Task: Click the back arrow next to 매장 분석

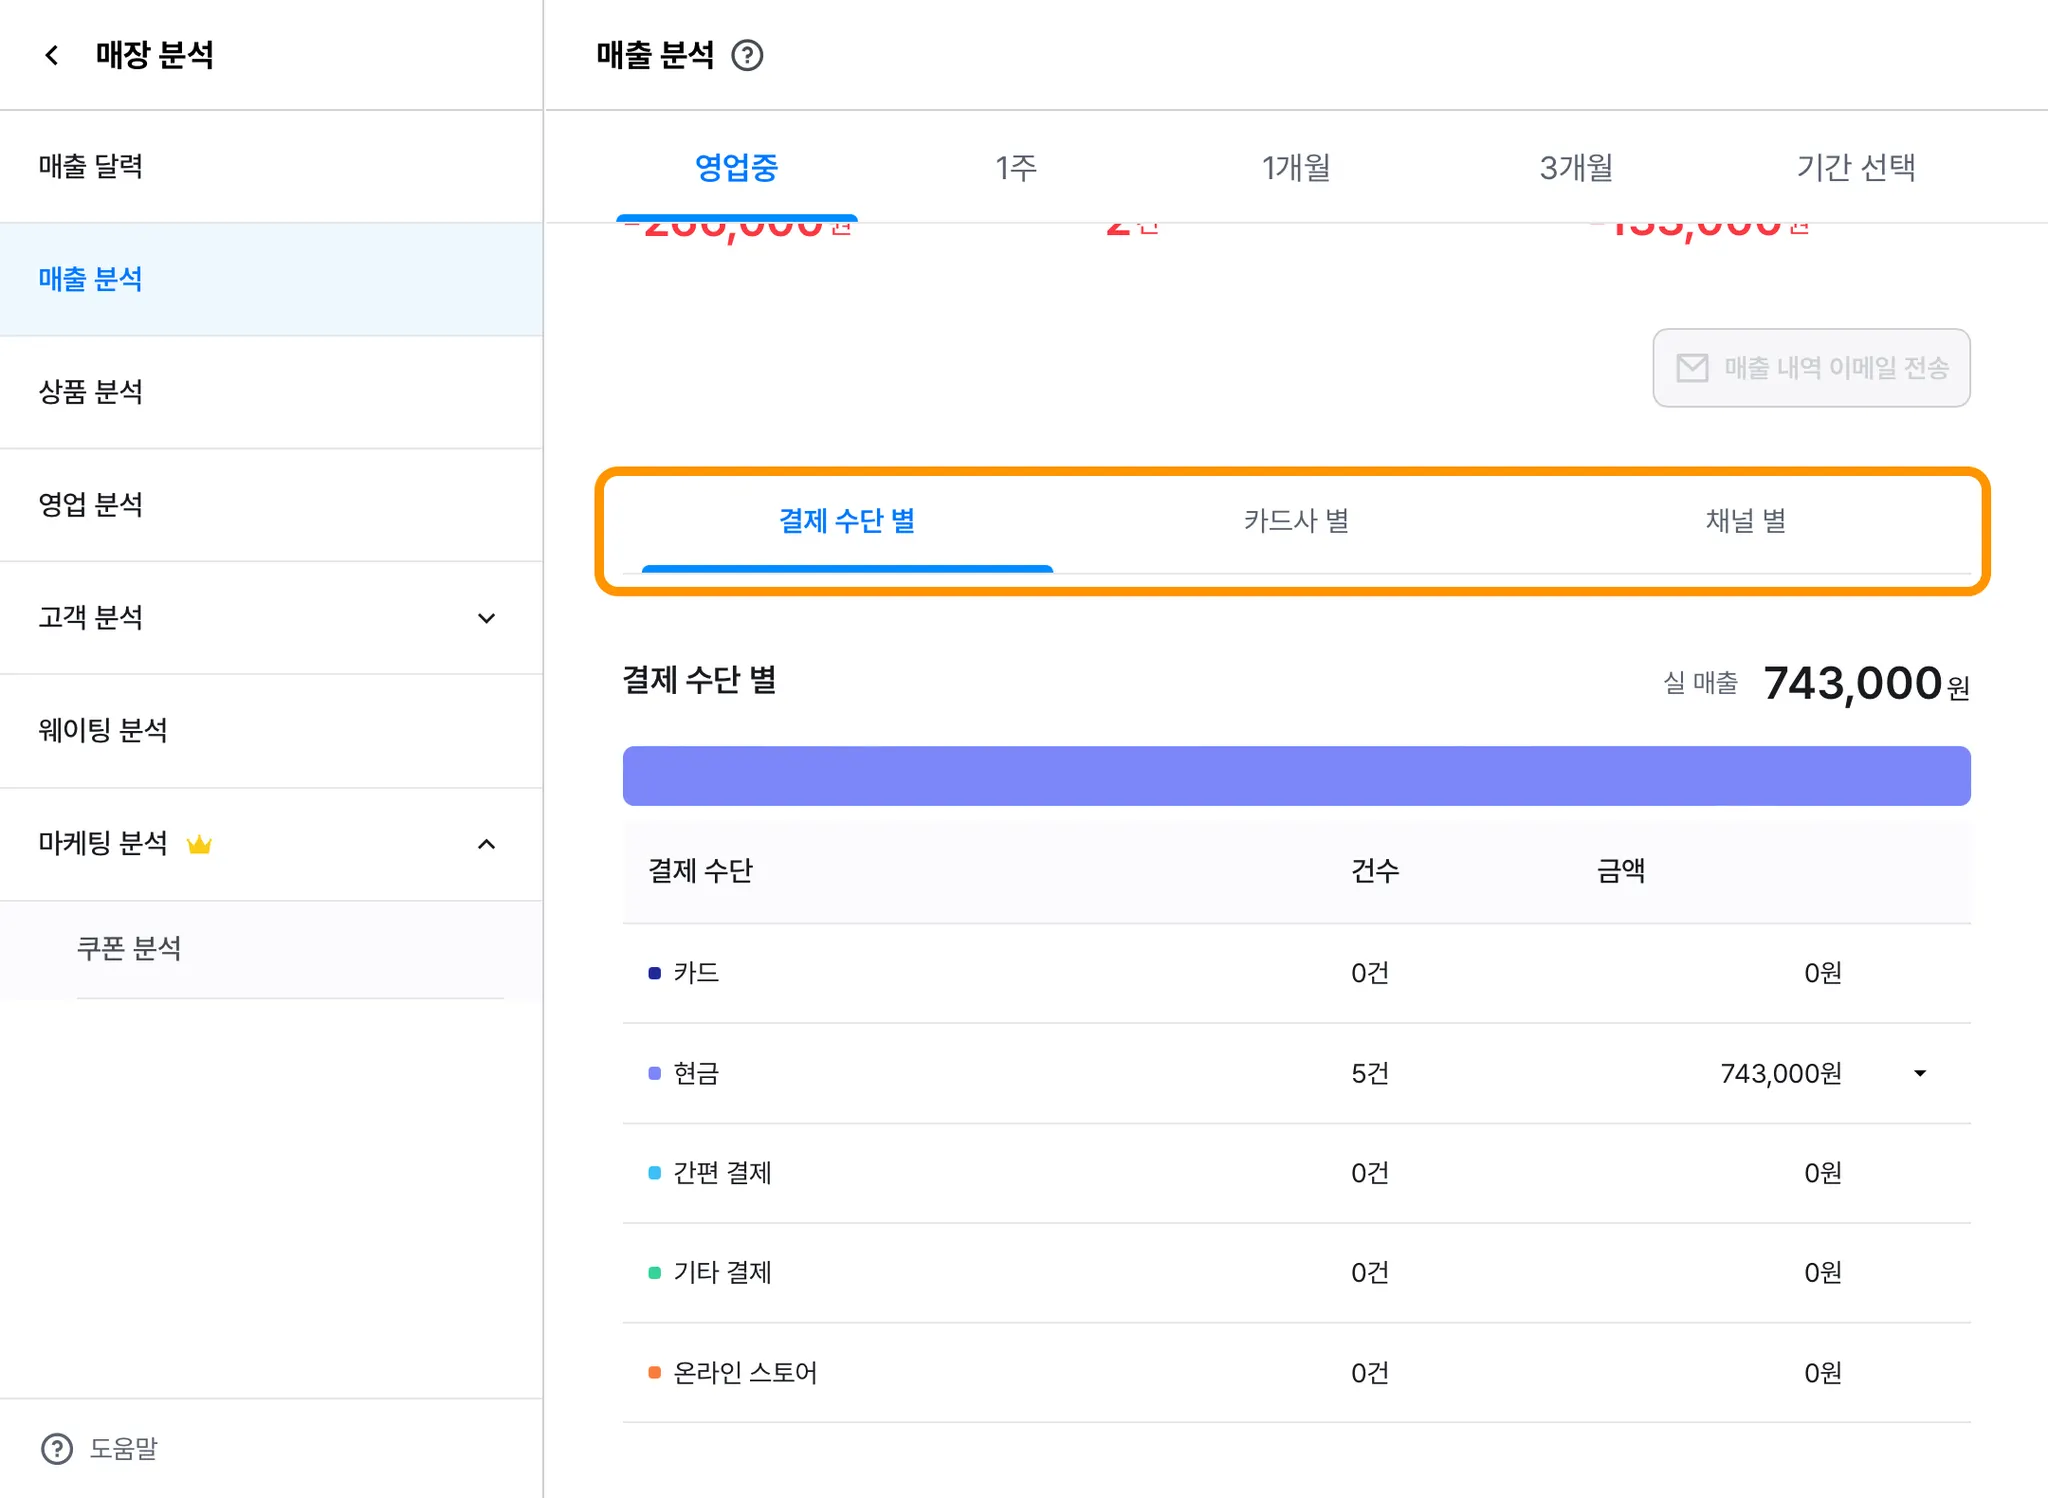Action: (x=52, y=55)
